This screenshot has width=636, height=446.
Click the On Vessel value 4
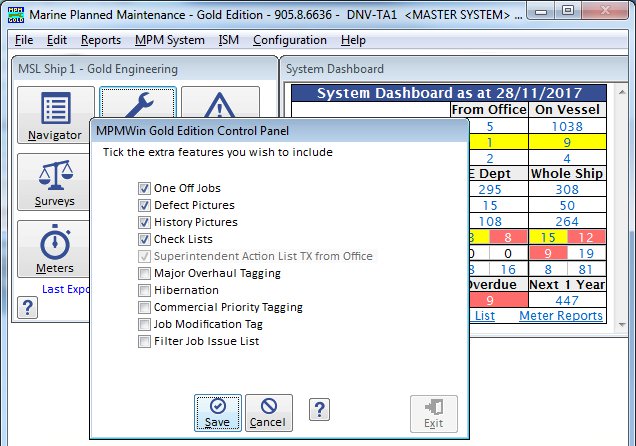coord(567,158)
